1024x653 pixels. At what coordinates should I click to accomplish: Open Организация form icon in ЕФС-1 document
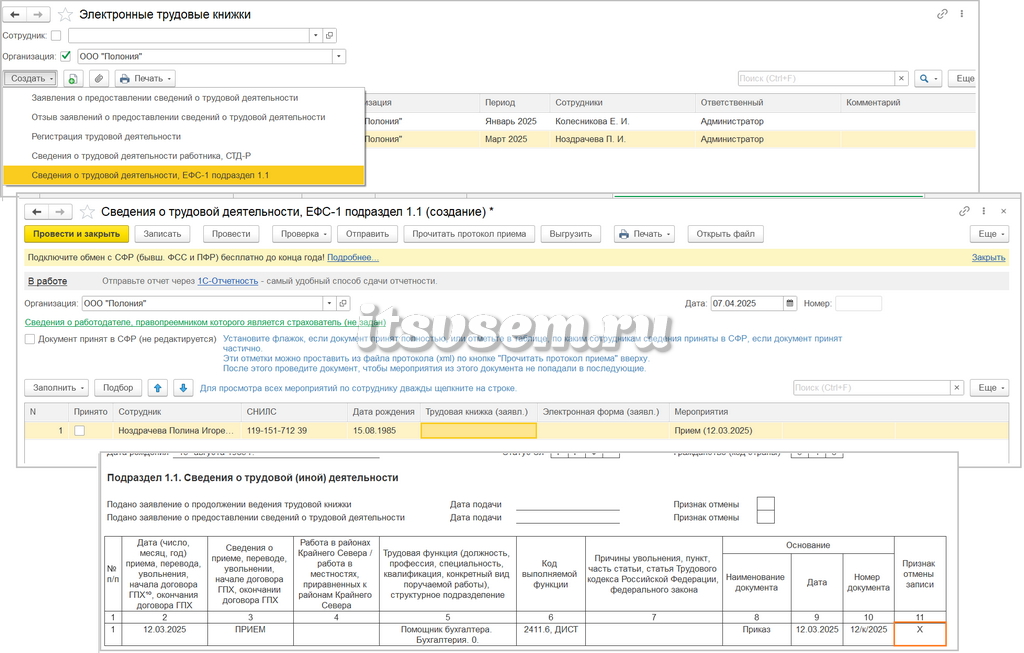[344, 303]
